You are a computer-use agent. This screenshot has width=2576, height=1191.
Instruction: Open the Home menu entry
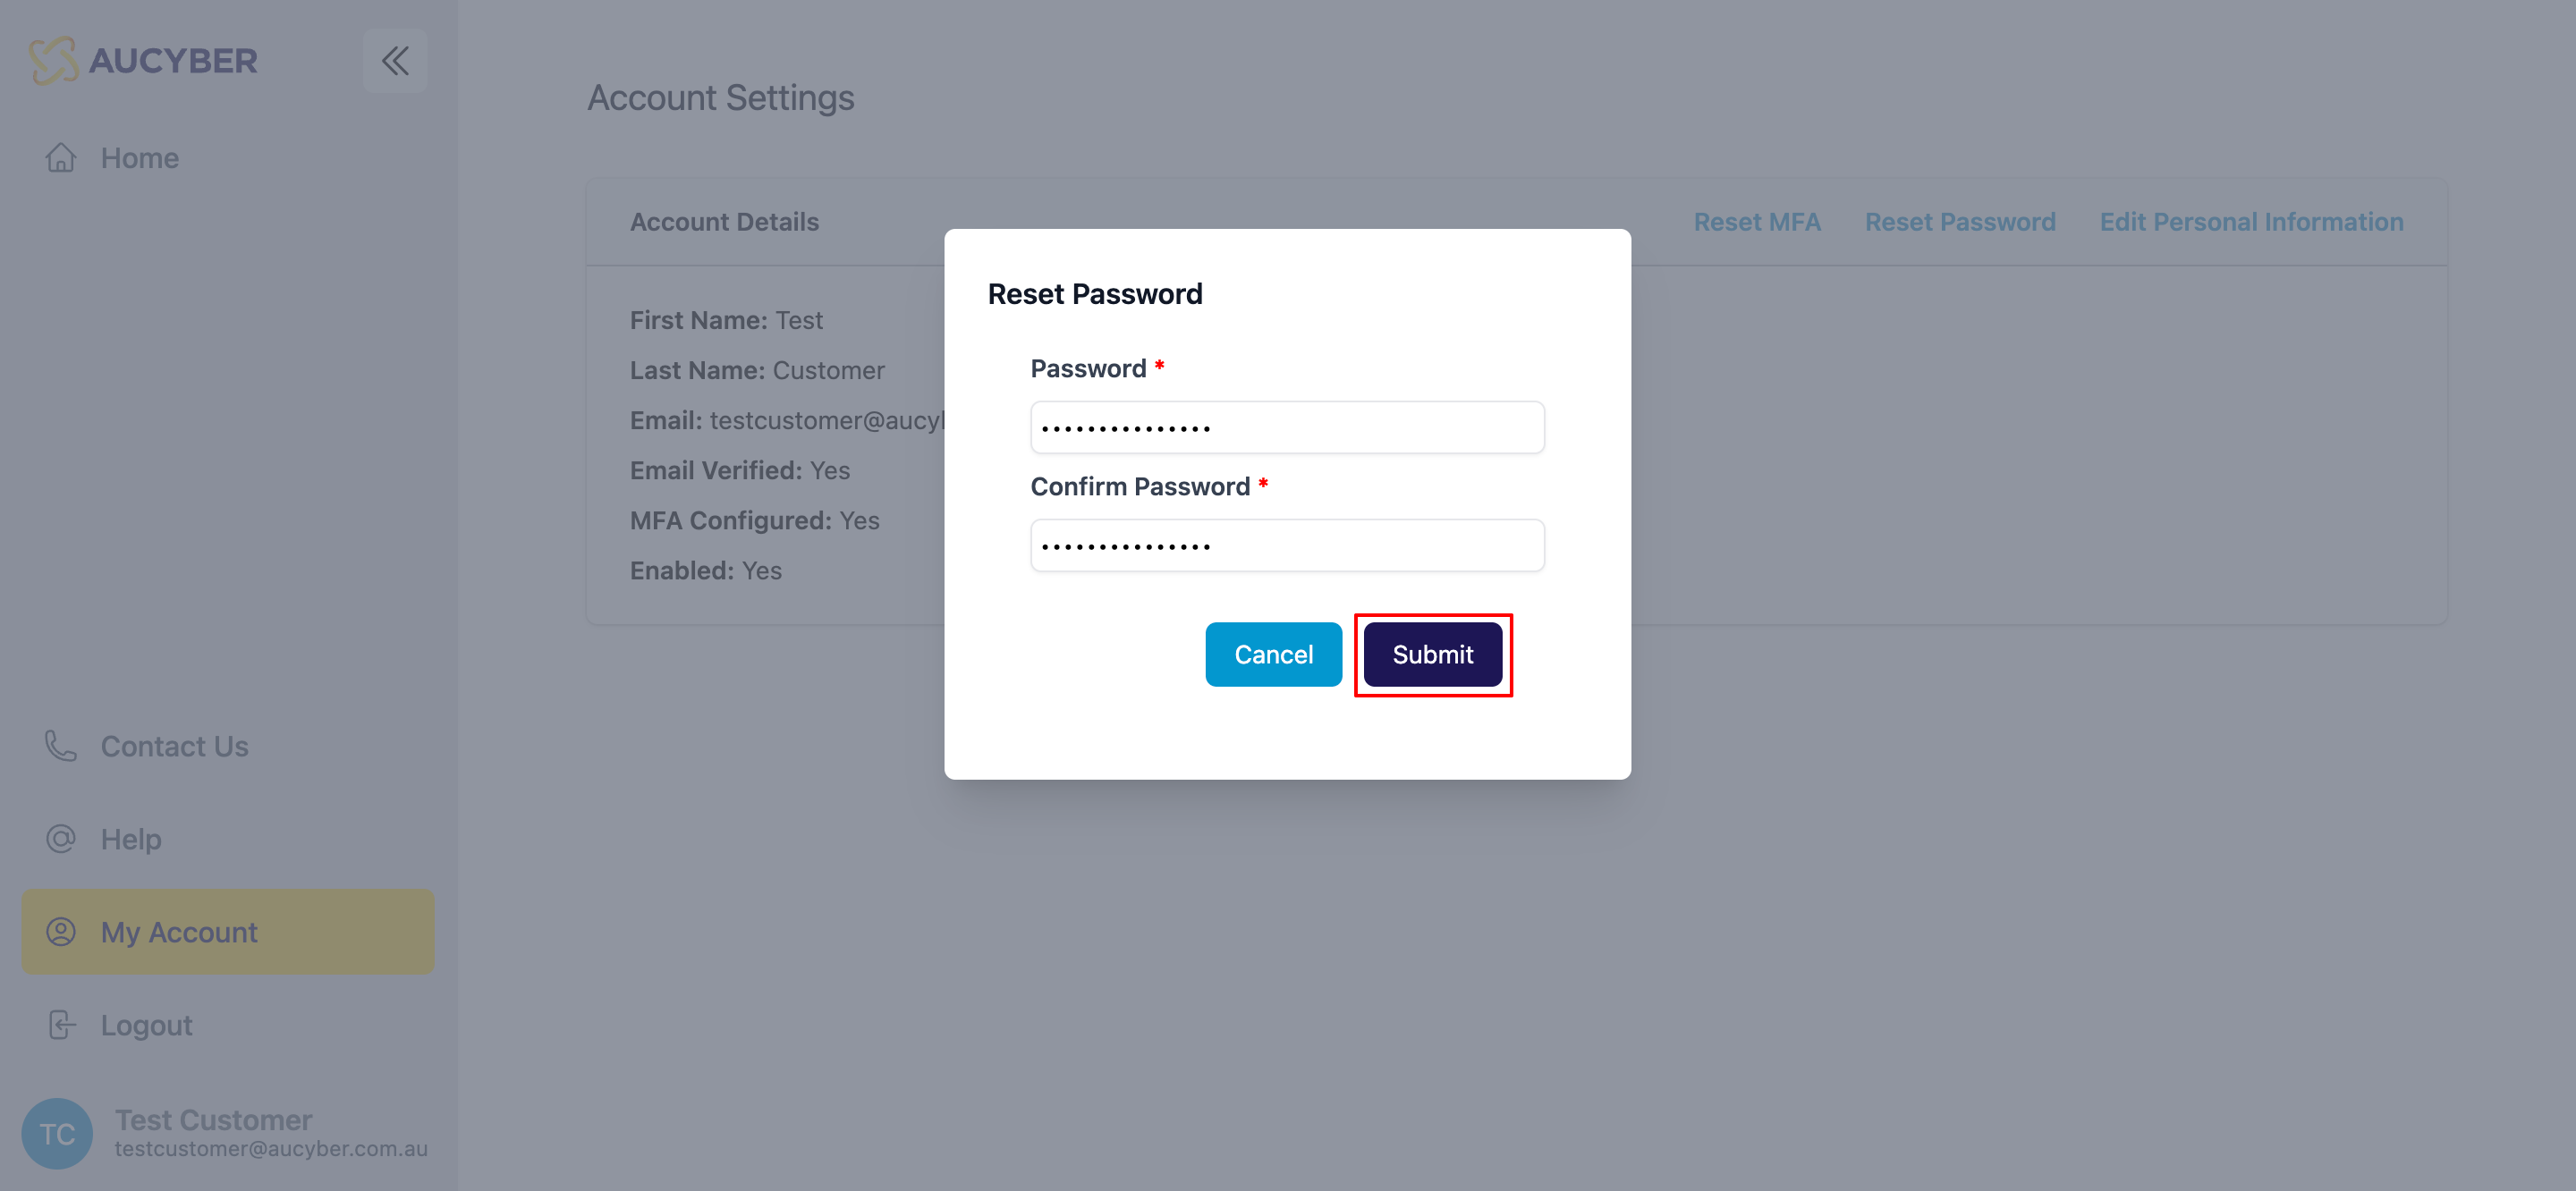139,157
